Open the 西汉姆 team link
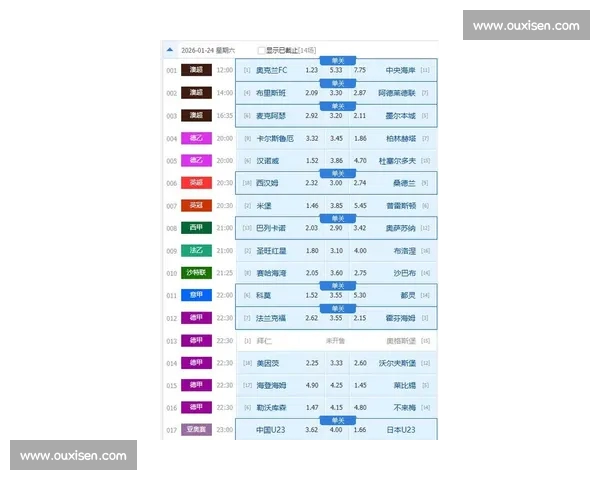This screenshot has width=600, height=480. tap(267, 183)
